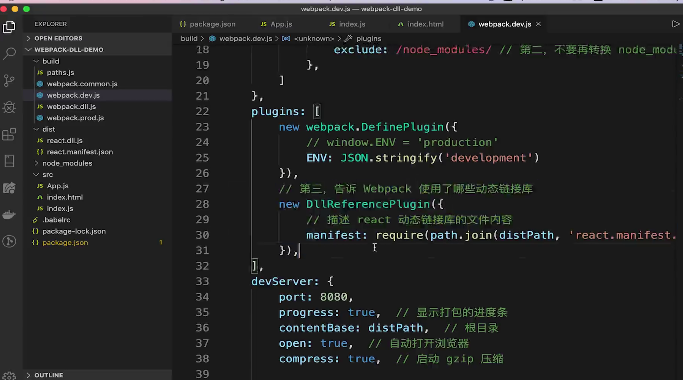Open the .babelrc file

coord(56,220)
